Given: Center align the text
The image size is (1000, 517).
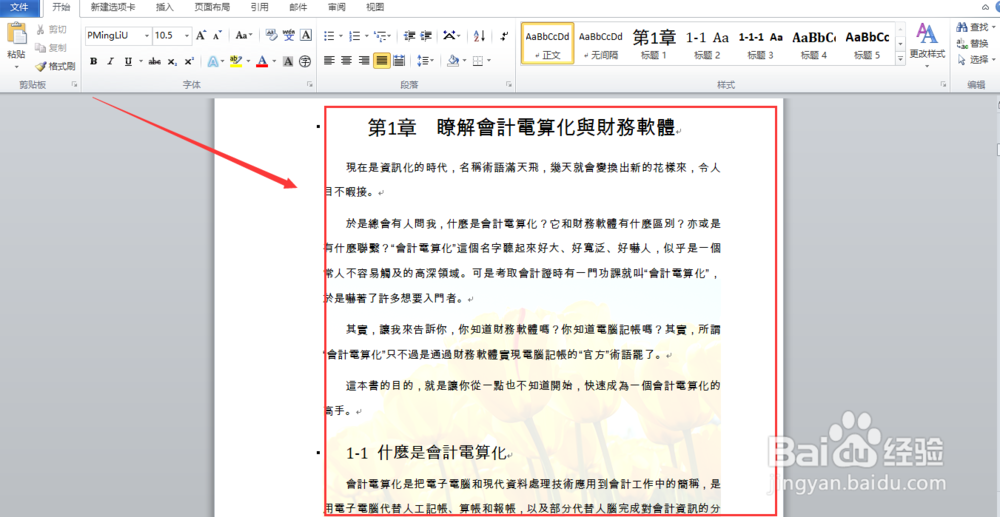Looking at the screenshot, I should [x=346, y=61].
